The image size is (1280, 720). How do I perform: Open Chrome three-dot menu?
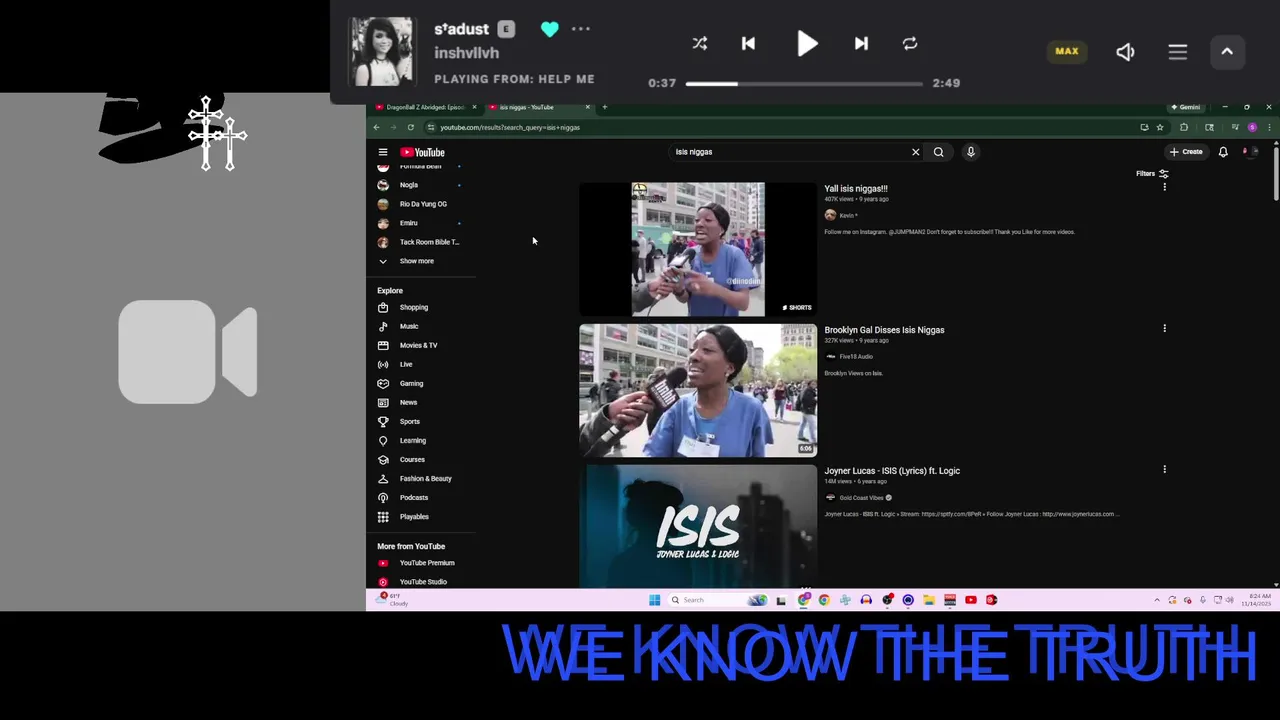point(1269,127)
